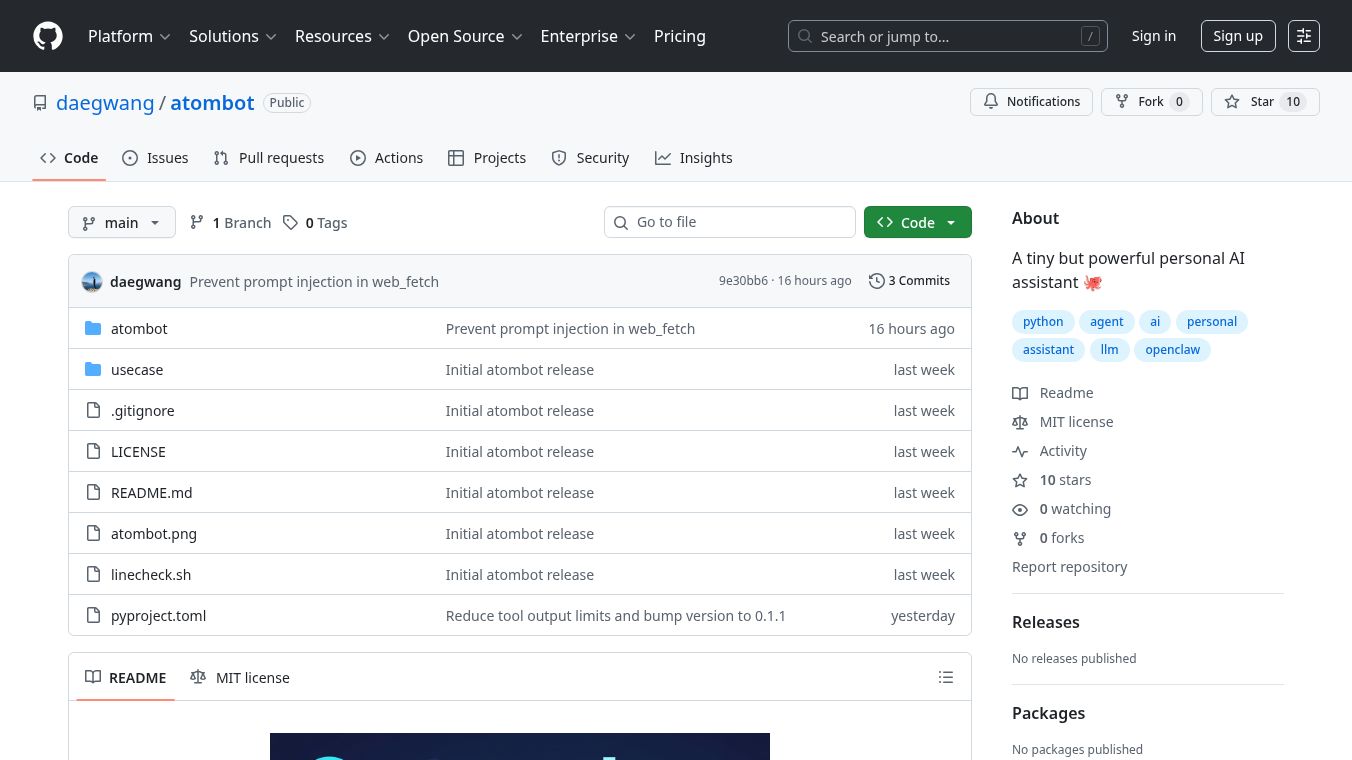
Task: Open the atombot folder
Action: click(139, 329)
